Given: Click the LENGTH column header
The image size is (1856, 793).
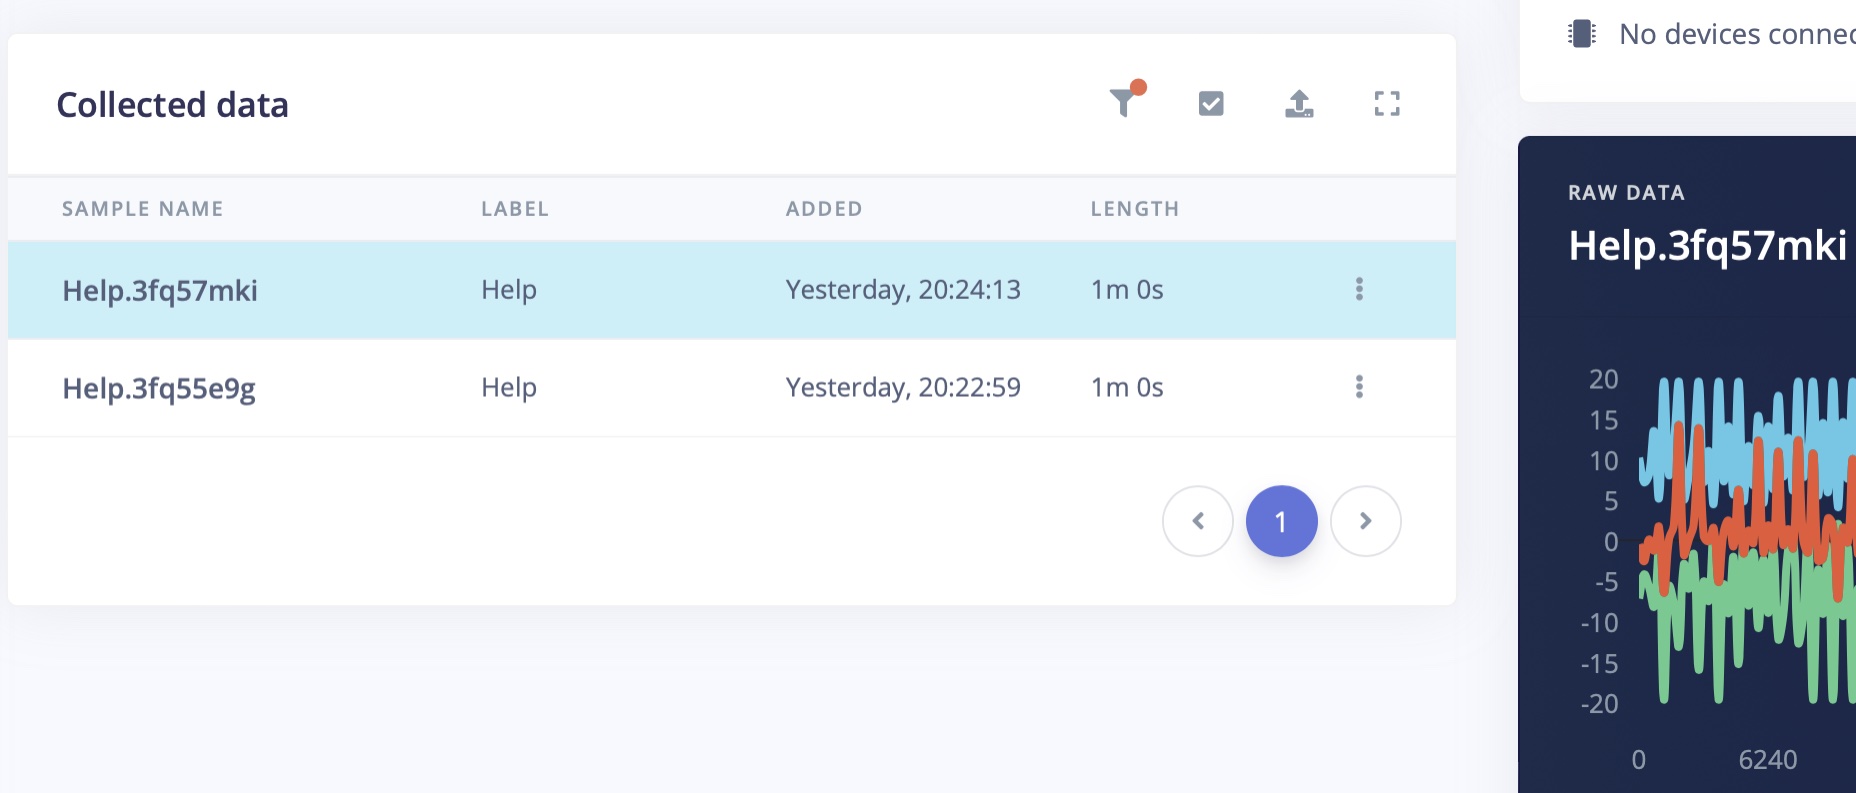Looking at the screenshot, I should point(1135,209).
